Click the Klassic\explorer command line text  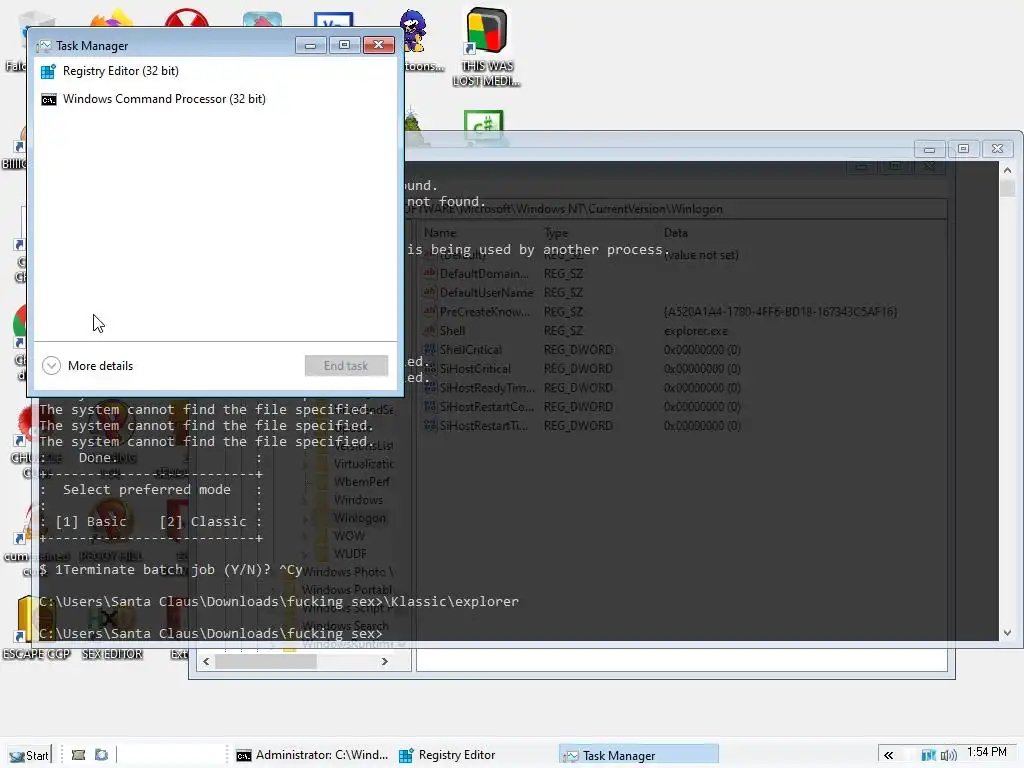coord(279,601)
